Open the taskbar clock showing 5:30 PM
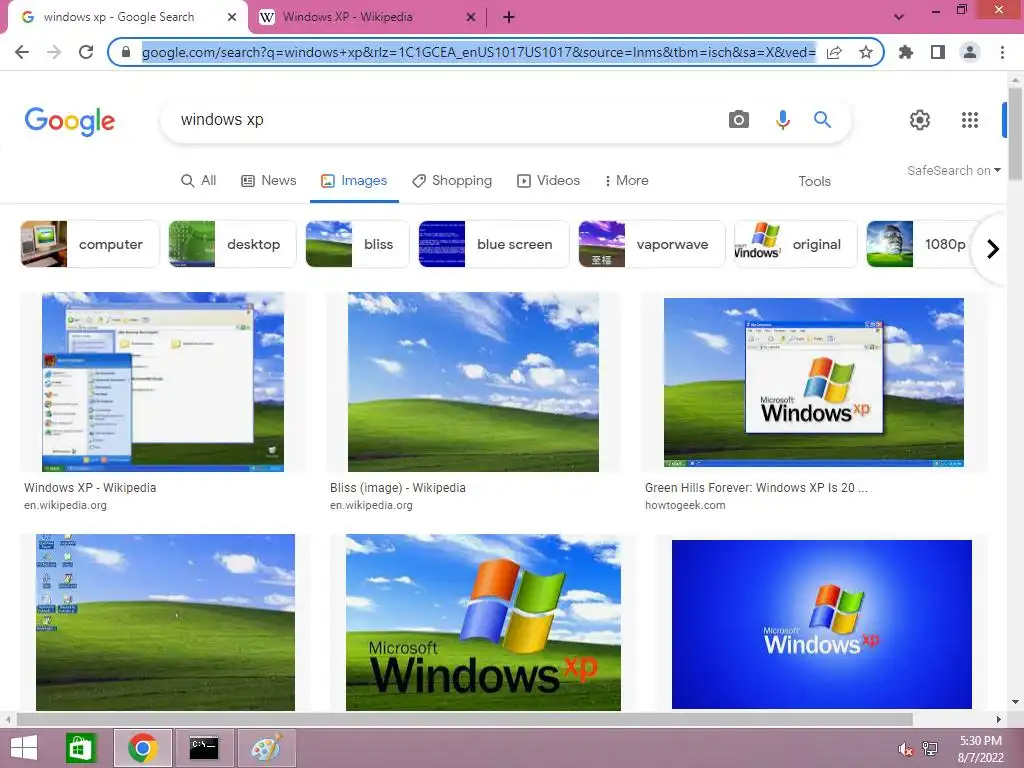The height and width of the screenshot is (768, 1024). [x=980, y=748]
